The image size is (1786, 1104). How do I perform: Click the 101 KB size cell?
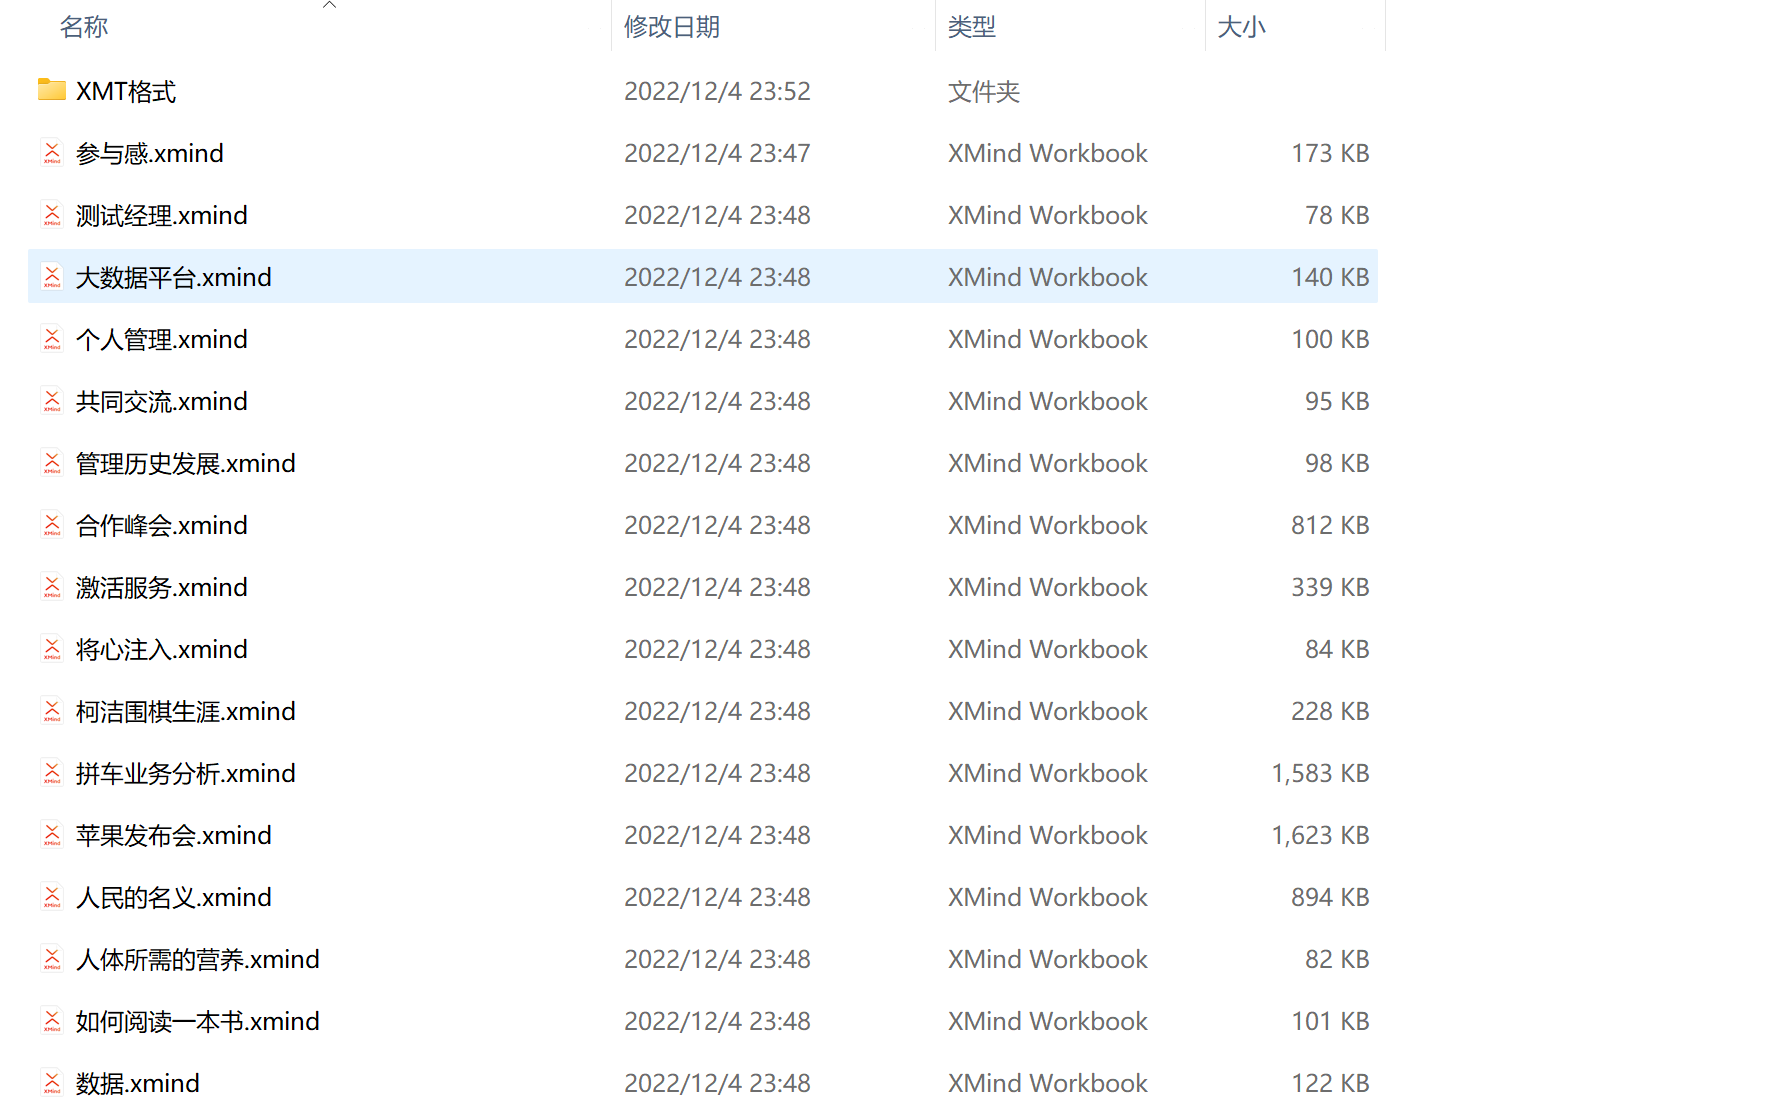click(1330, 1021)
